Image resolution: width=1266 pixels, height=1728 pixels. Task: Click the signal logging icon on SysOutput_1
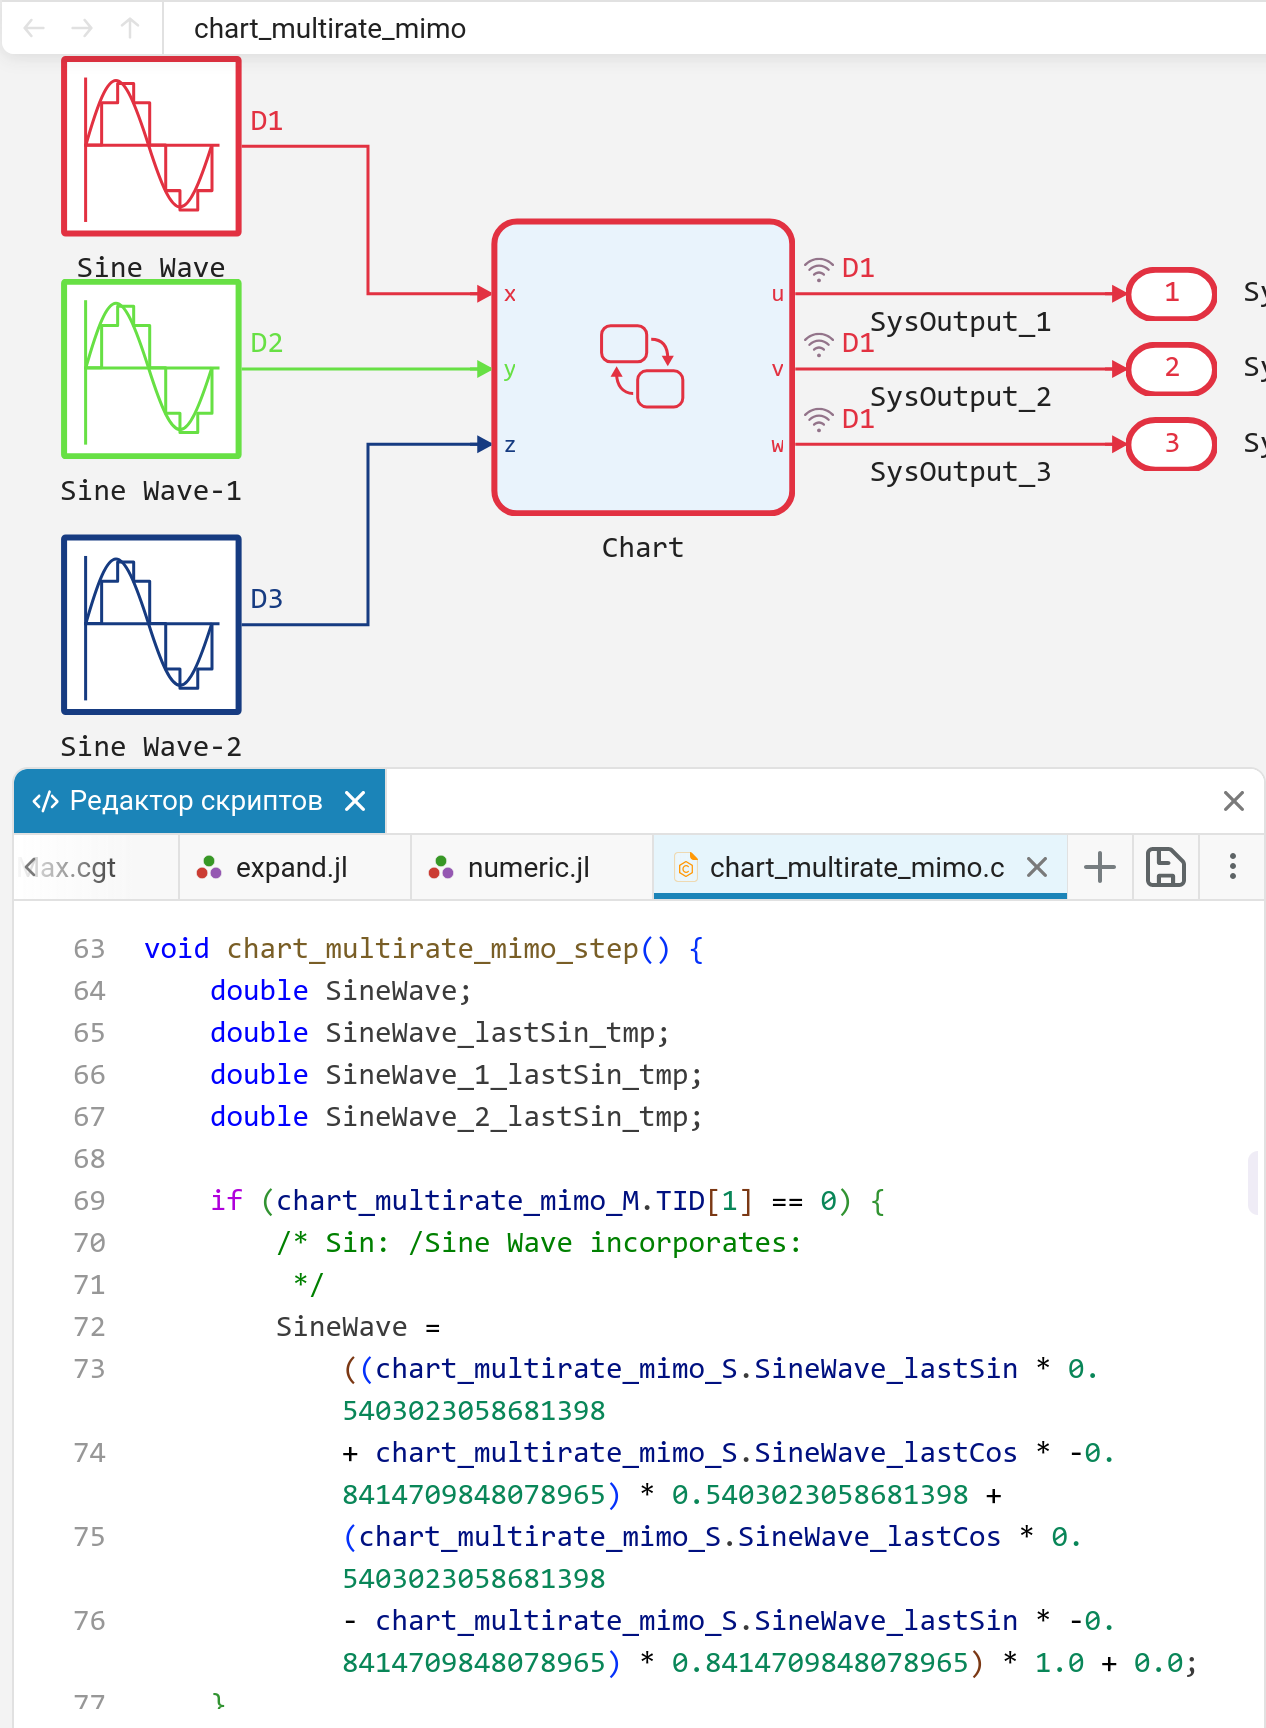(x=819, y=269)
